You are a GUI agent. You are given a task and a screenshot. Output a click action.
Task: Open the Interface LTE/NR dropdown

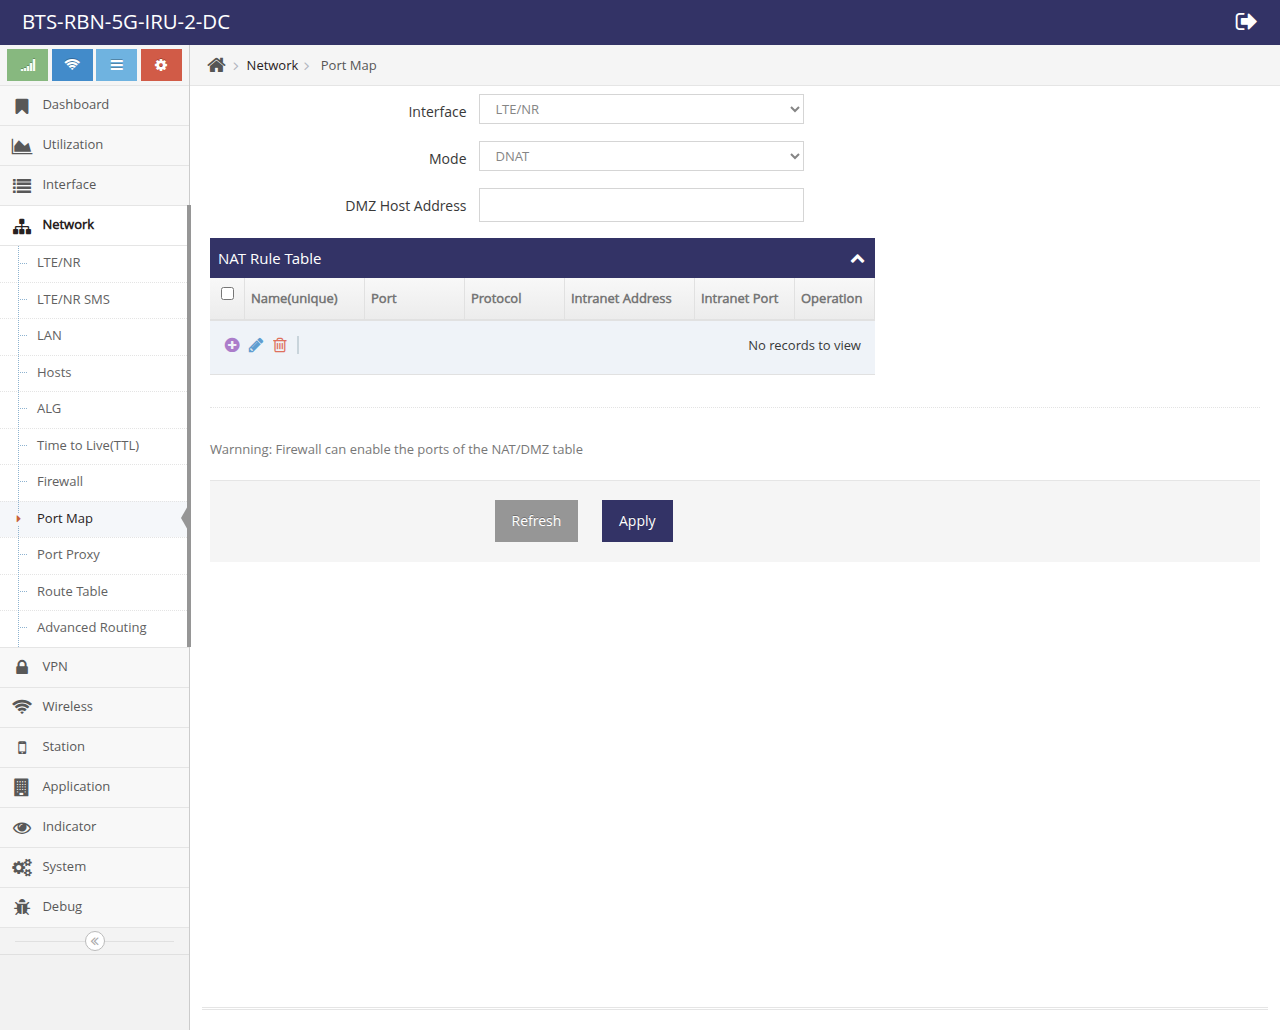coord(641,109)
